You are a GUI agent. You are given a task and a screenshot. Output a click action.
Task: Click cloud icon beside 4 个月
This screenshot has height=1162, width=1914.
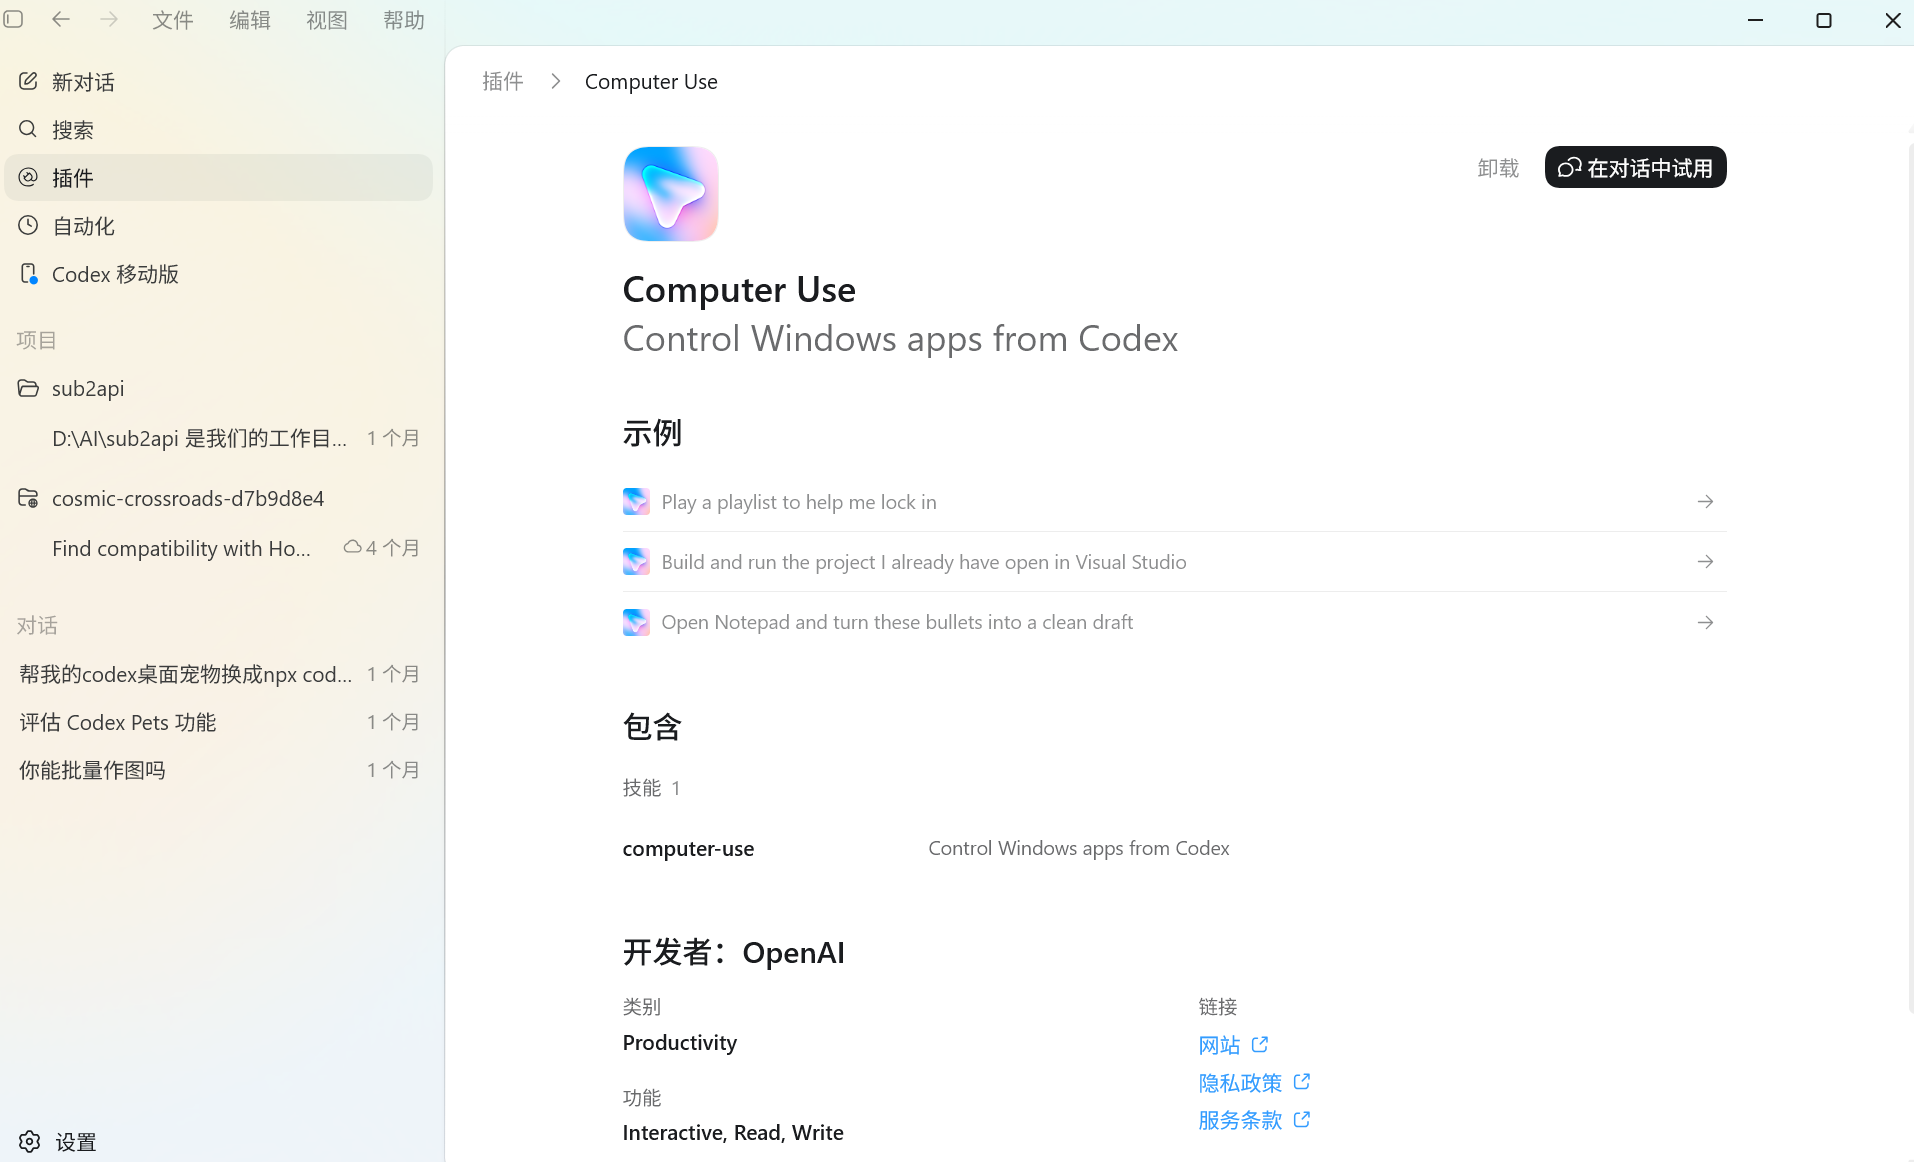[352, 547]
